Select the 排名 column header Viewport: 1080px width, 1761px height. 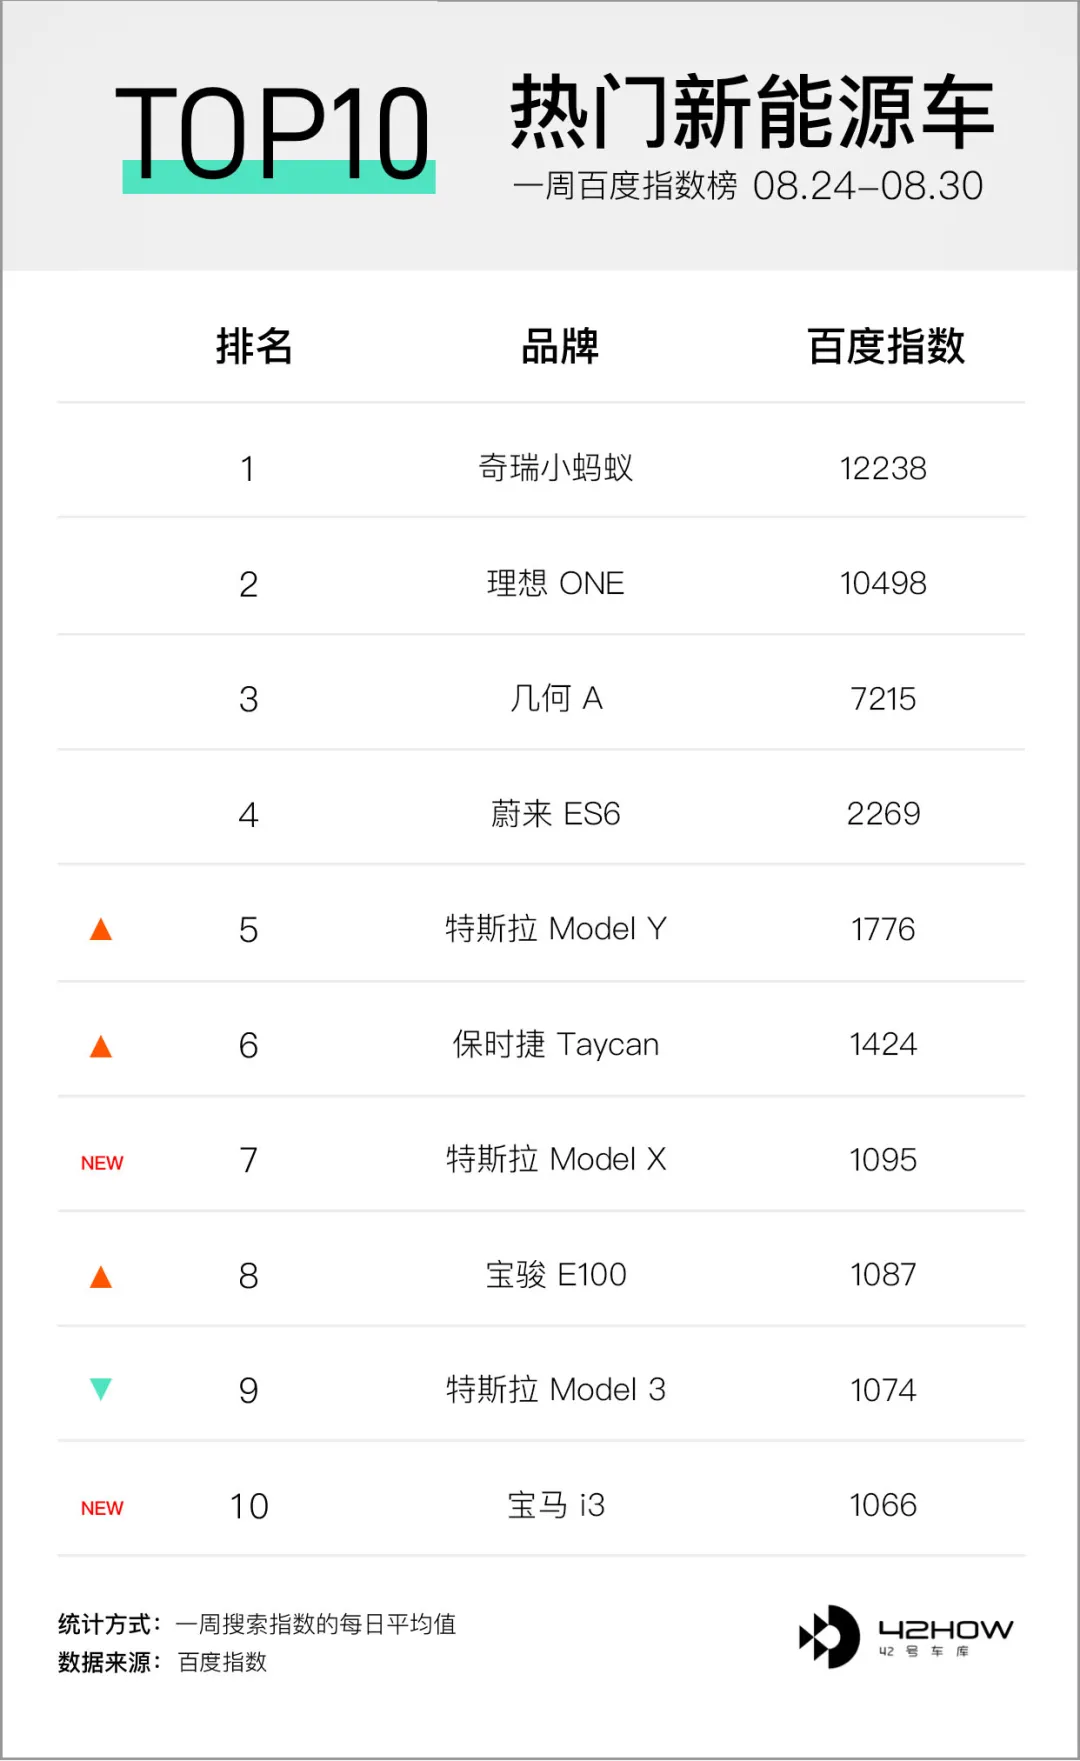254,346
